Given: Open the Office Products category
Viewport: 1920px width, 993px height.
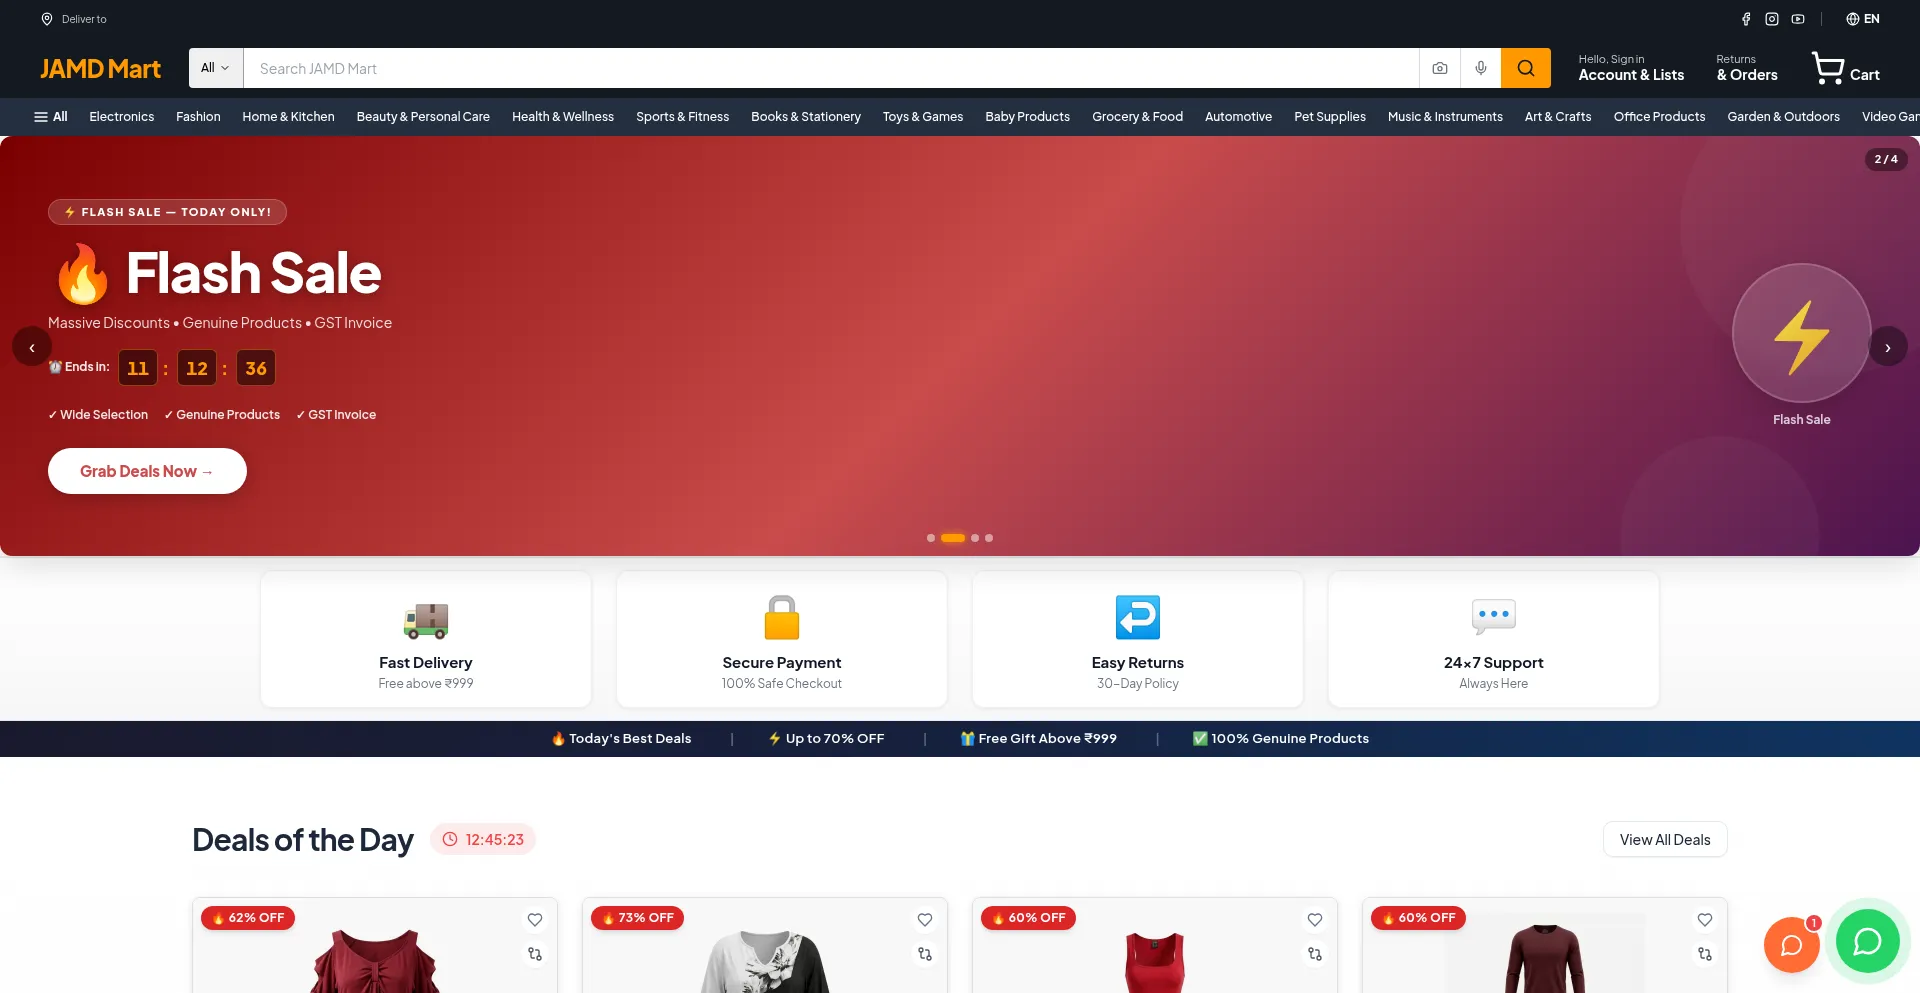Looking at the screenshot, I should click(1660, 117).
